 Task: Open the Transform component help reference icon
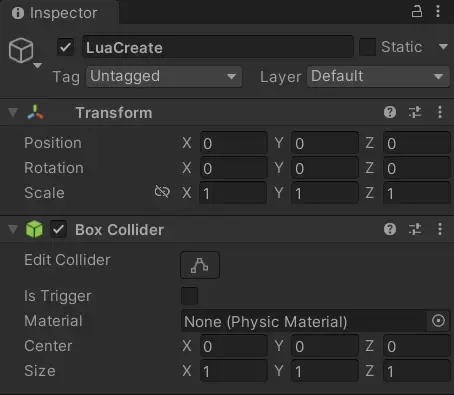tap(390, 112)
